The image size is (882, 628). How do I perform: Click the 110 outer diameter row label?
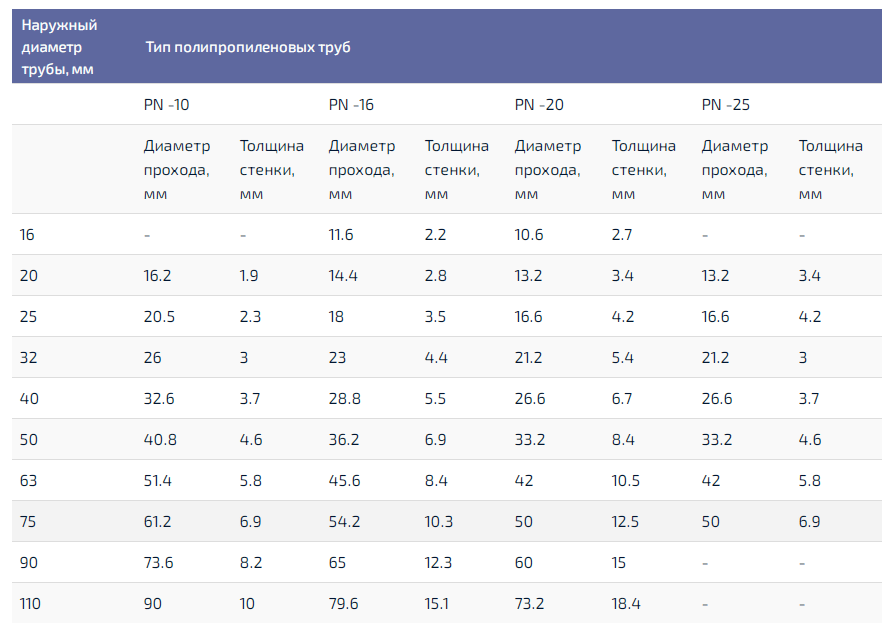[x=30, y=604]
